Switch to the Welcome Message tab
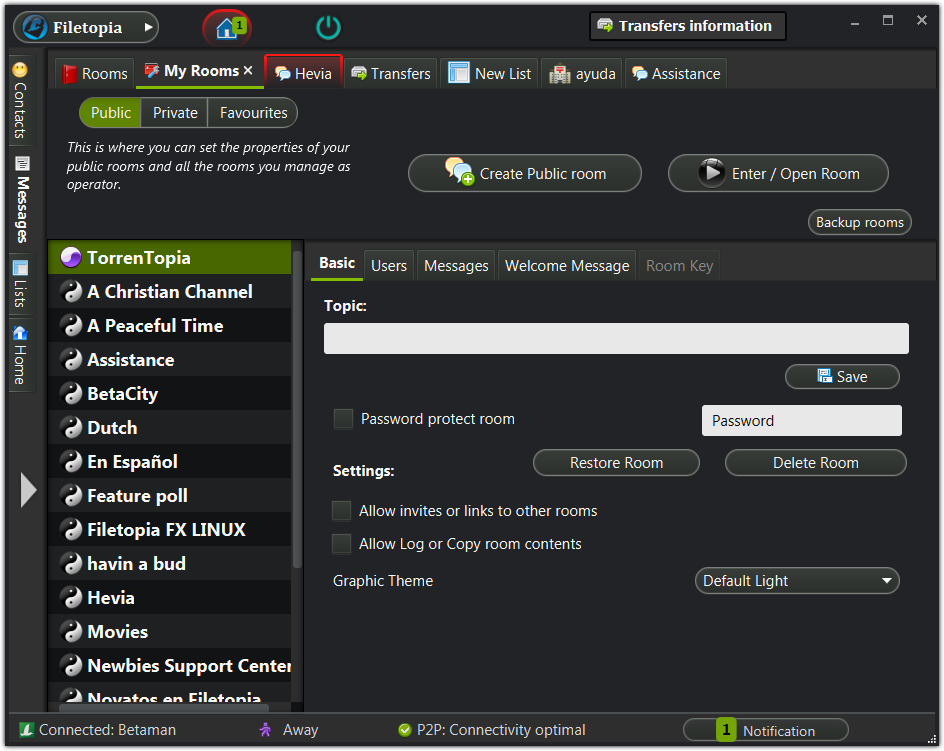 [x=567, y=266]
